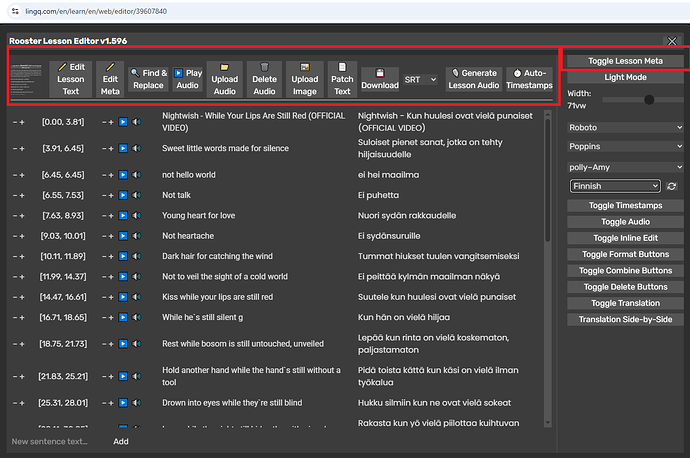
Task: Adjust the Width slider handle
Action: tap(649, 100)
